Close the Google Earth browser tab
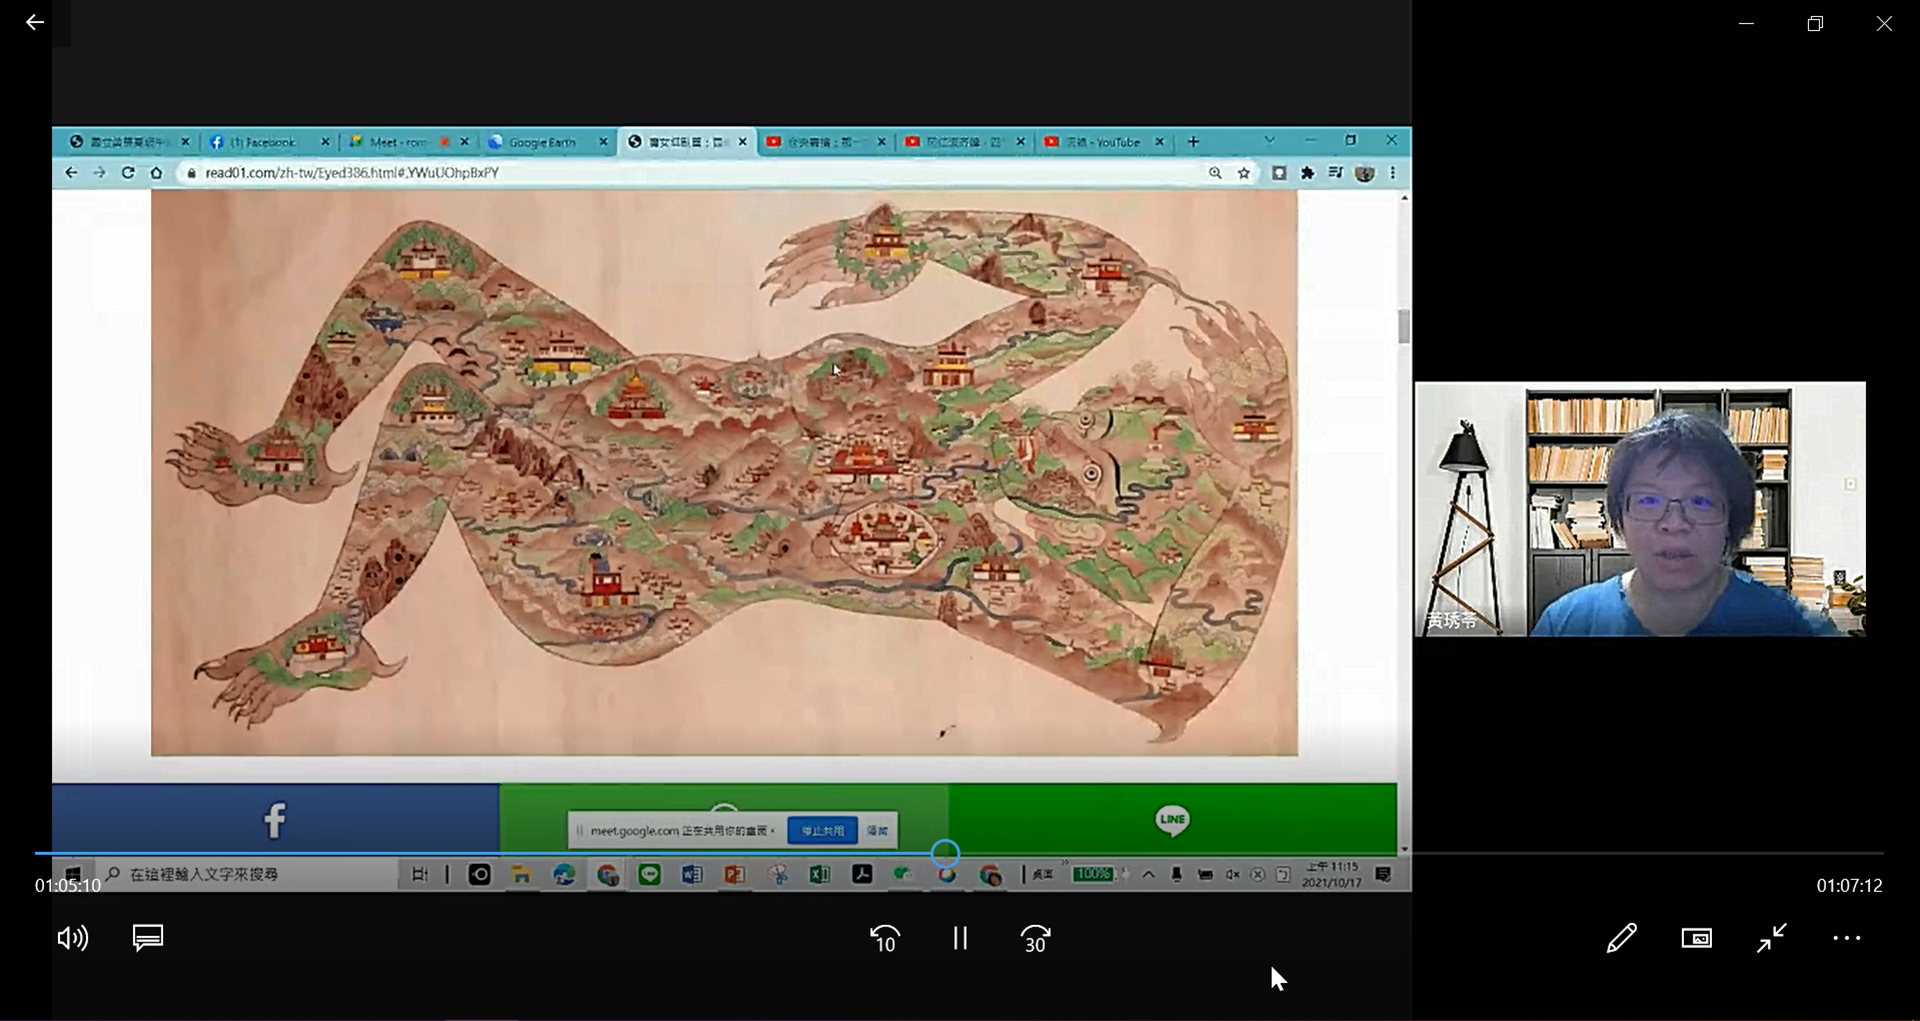Viewport: 1920px width, 1021px height. point(603,142)
